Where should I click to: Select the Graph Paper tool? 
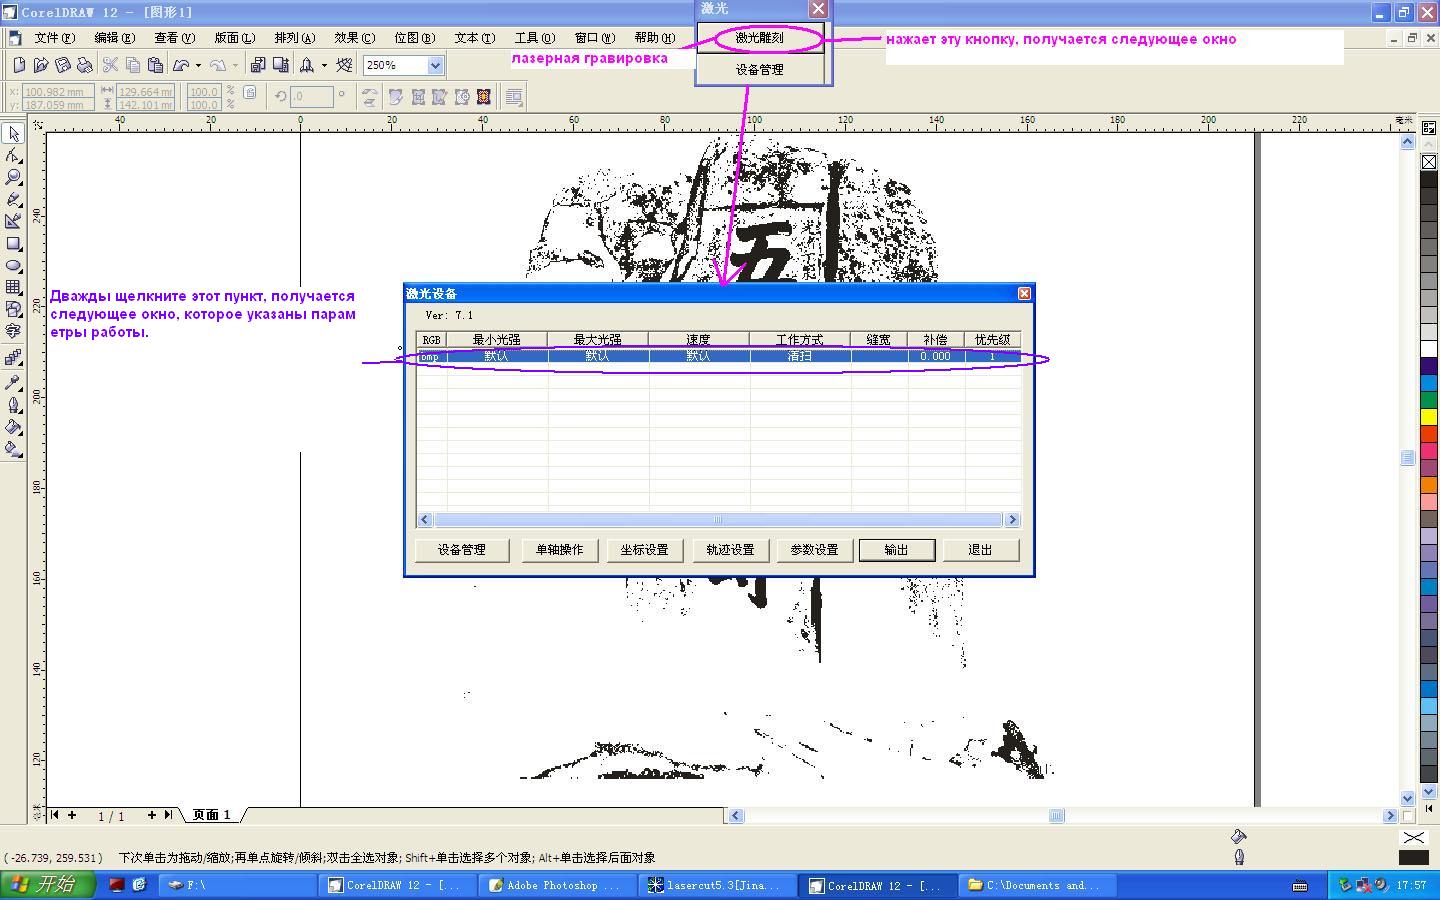click(x=13, y=288)
